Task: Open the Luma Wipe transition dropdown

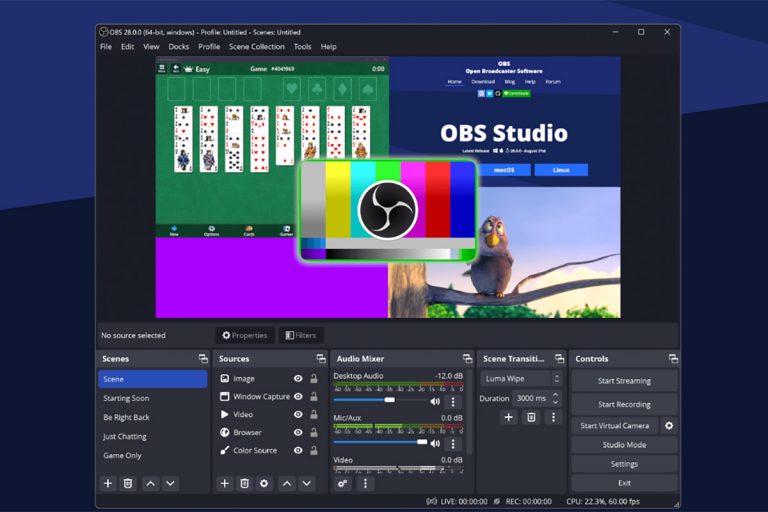Action: (x=521, y=378)
